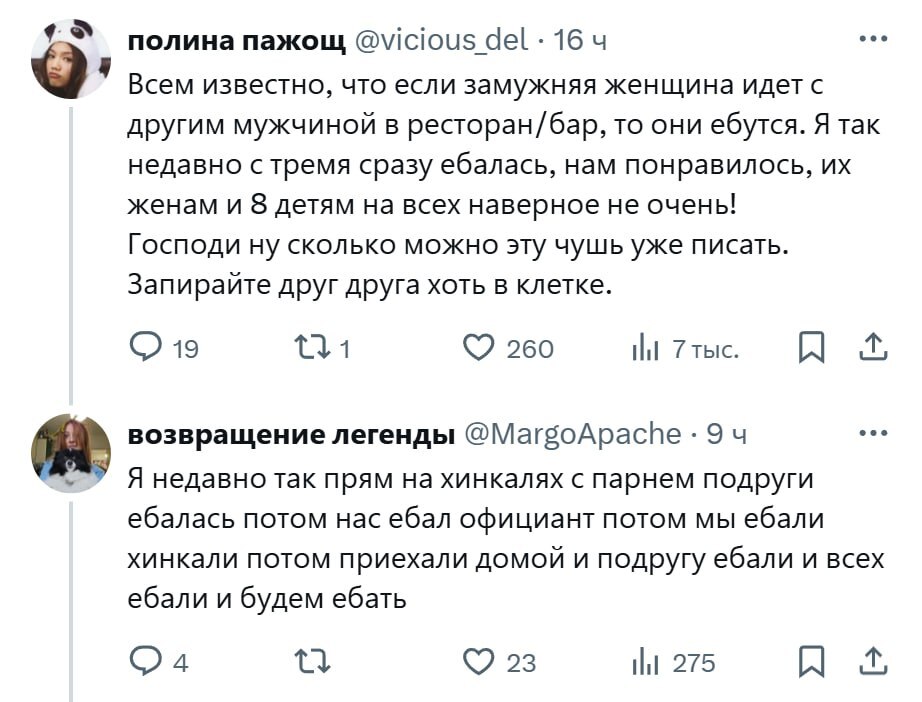Image resolution: width=922 pixels, height=702 pixels.
Task: Like the first tweet with 260 likes
Action: pyautogui.click(x=480, y=348)
